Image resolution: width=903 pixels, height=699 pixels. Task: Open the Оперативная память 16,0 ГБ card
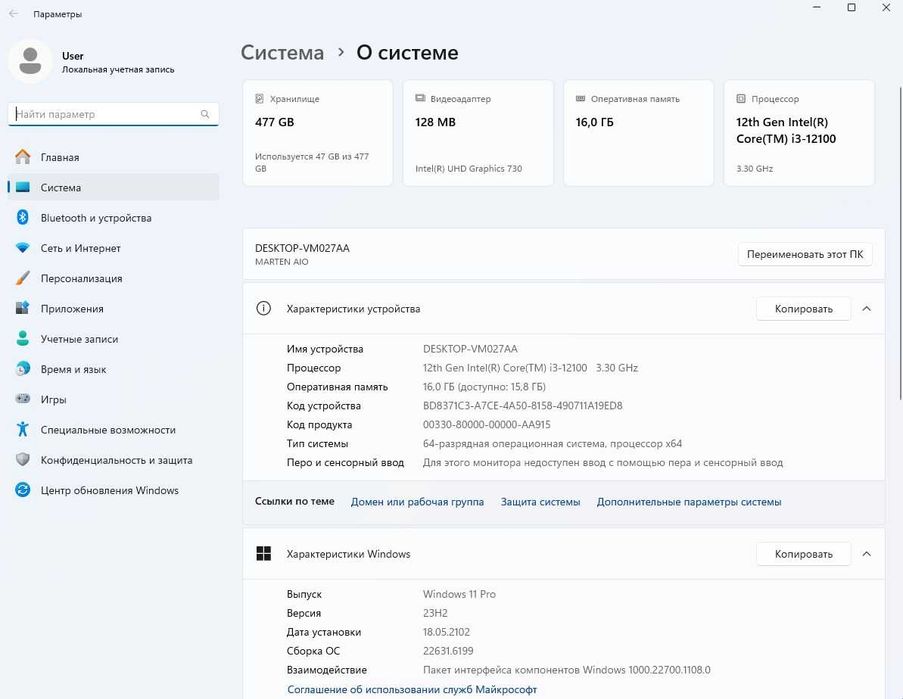tap(638, 133)
